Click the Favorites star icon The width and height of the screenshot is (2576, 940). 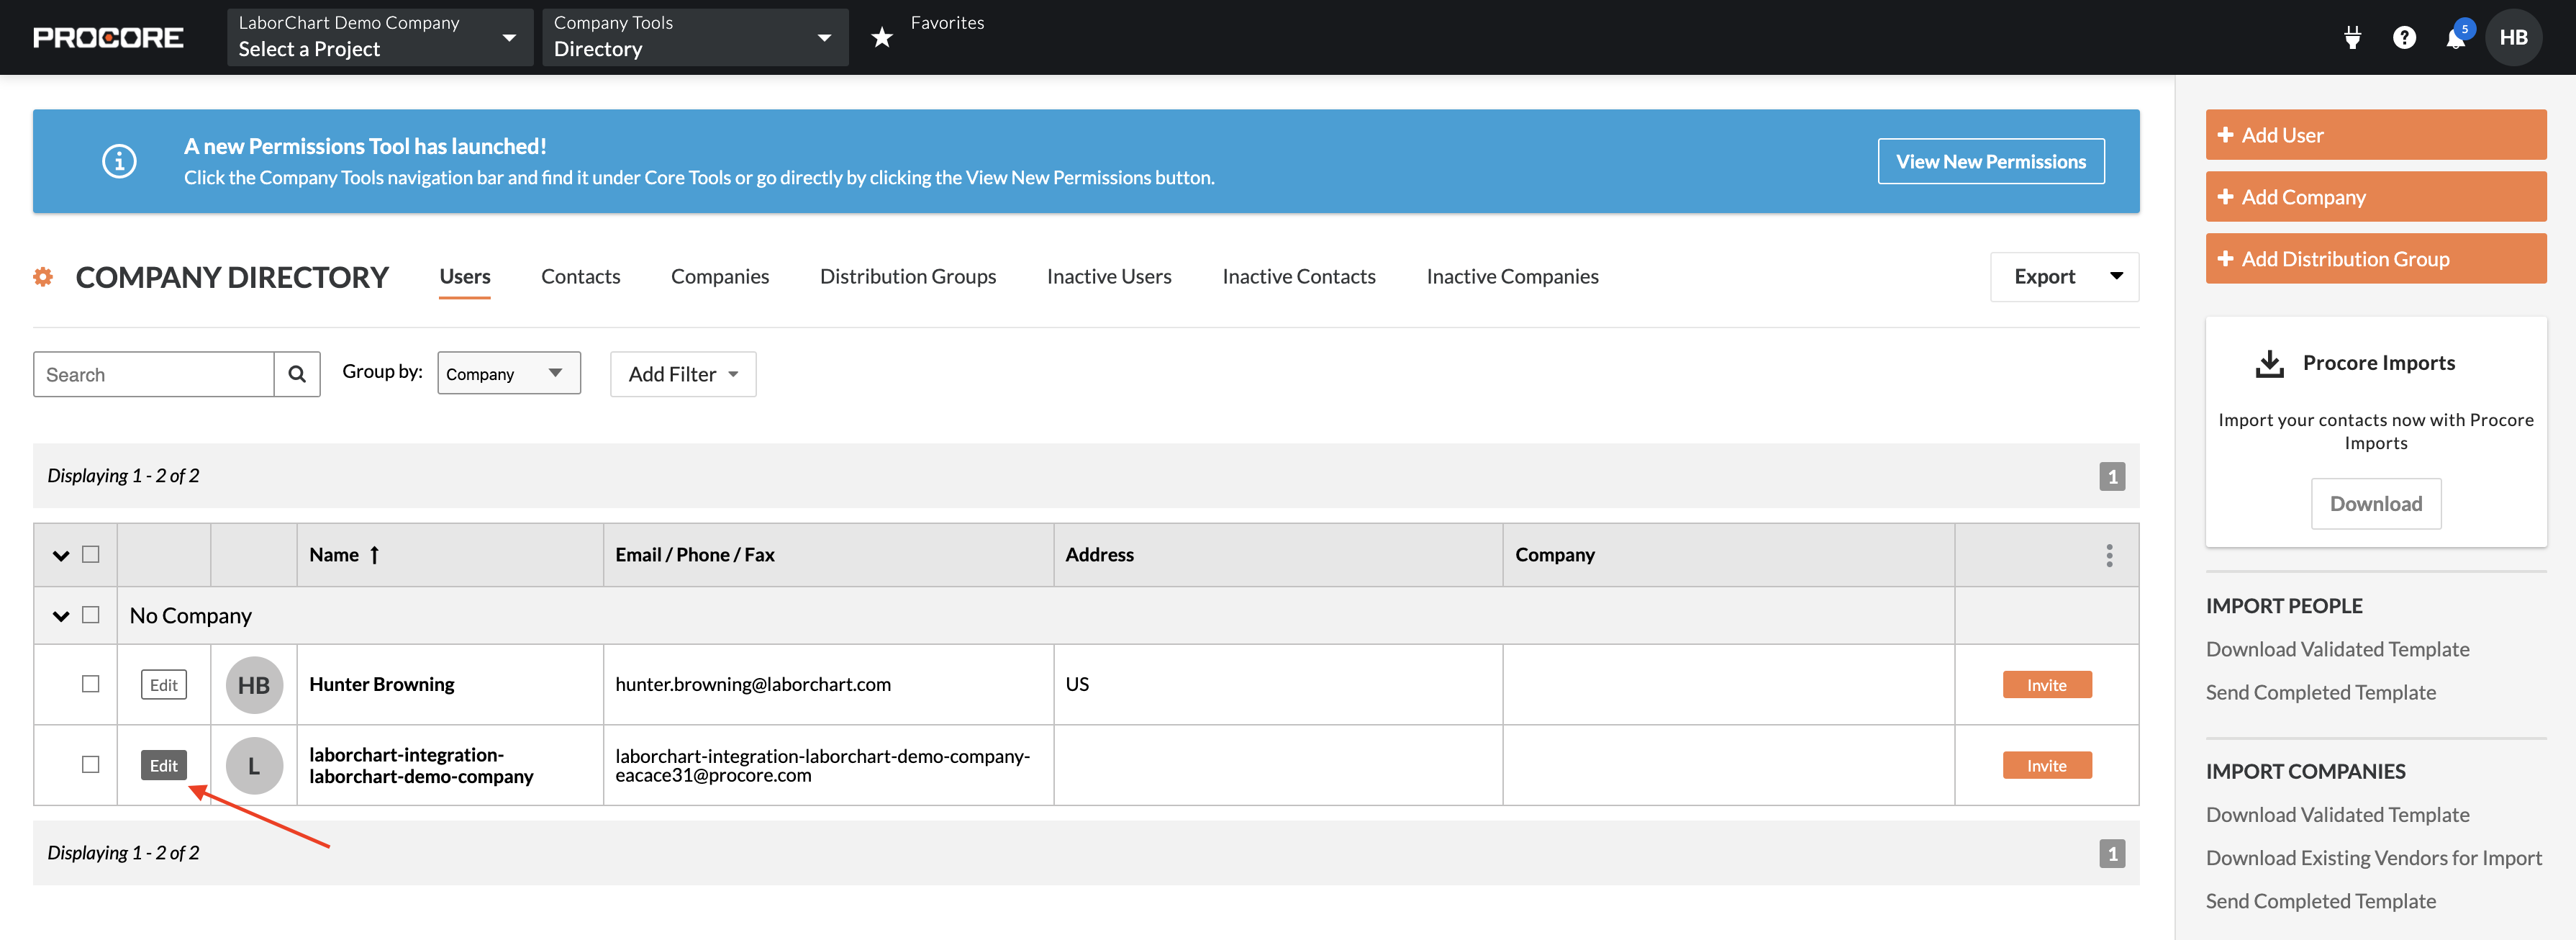click(881, 37)
